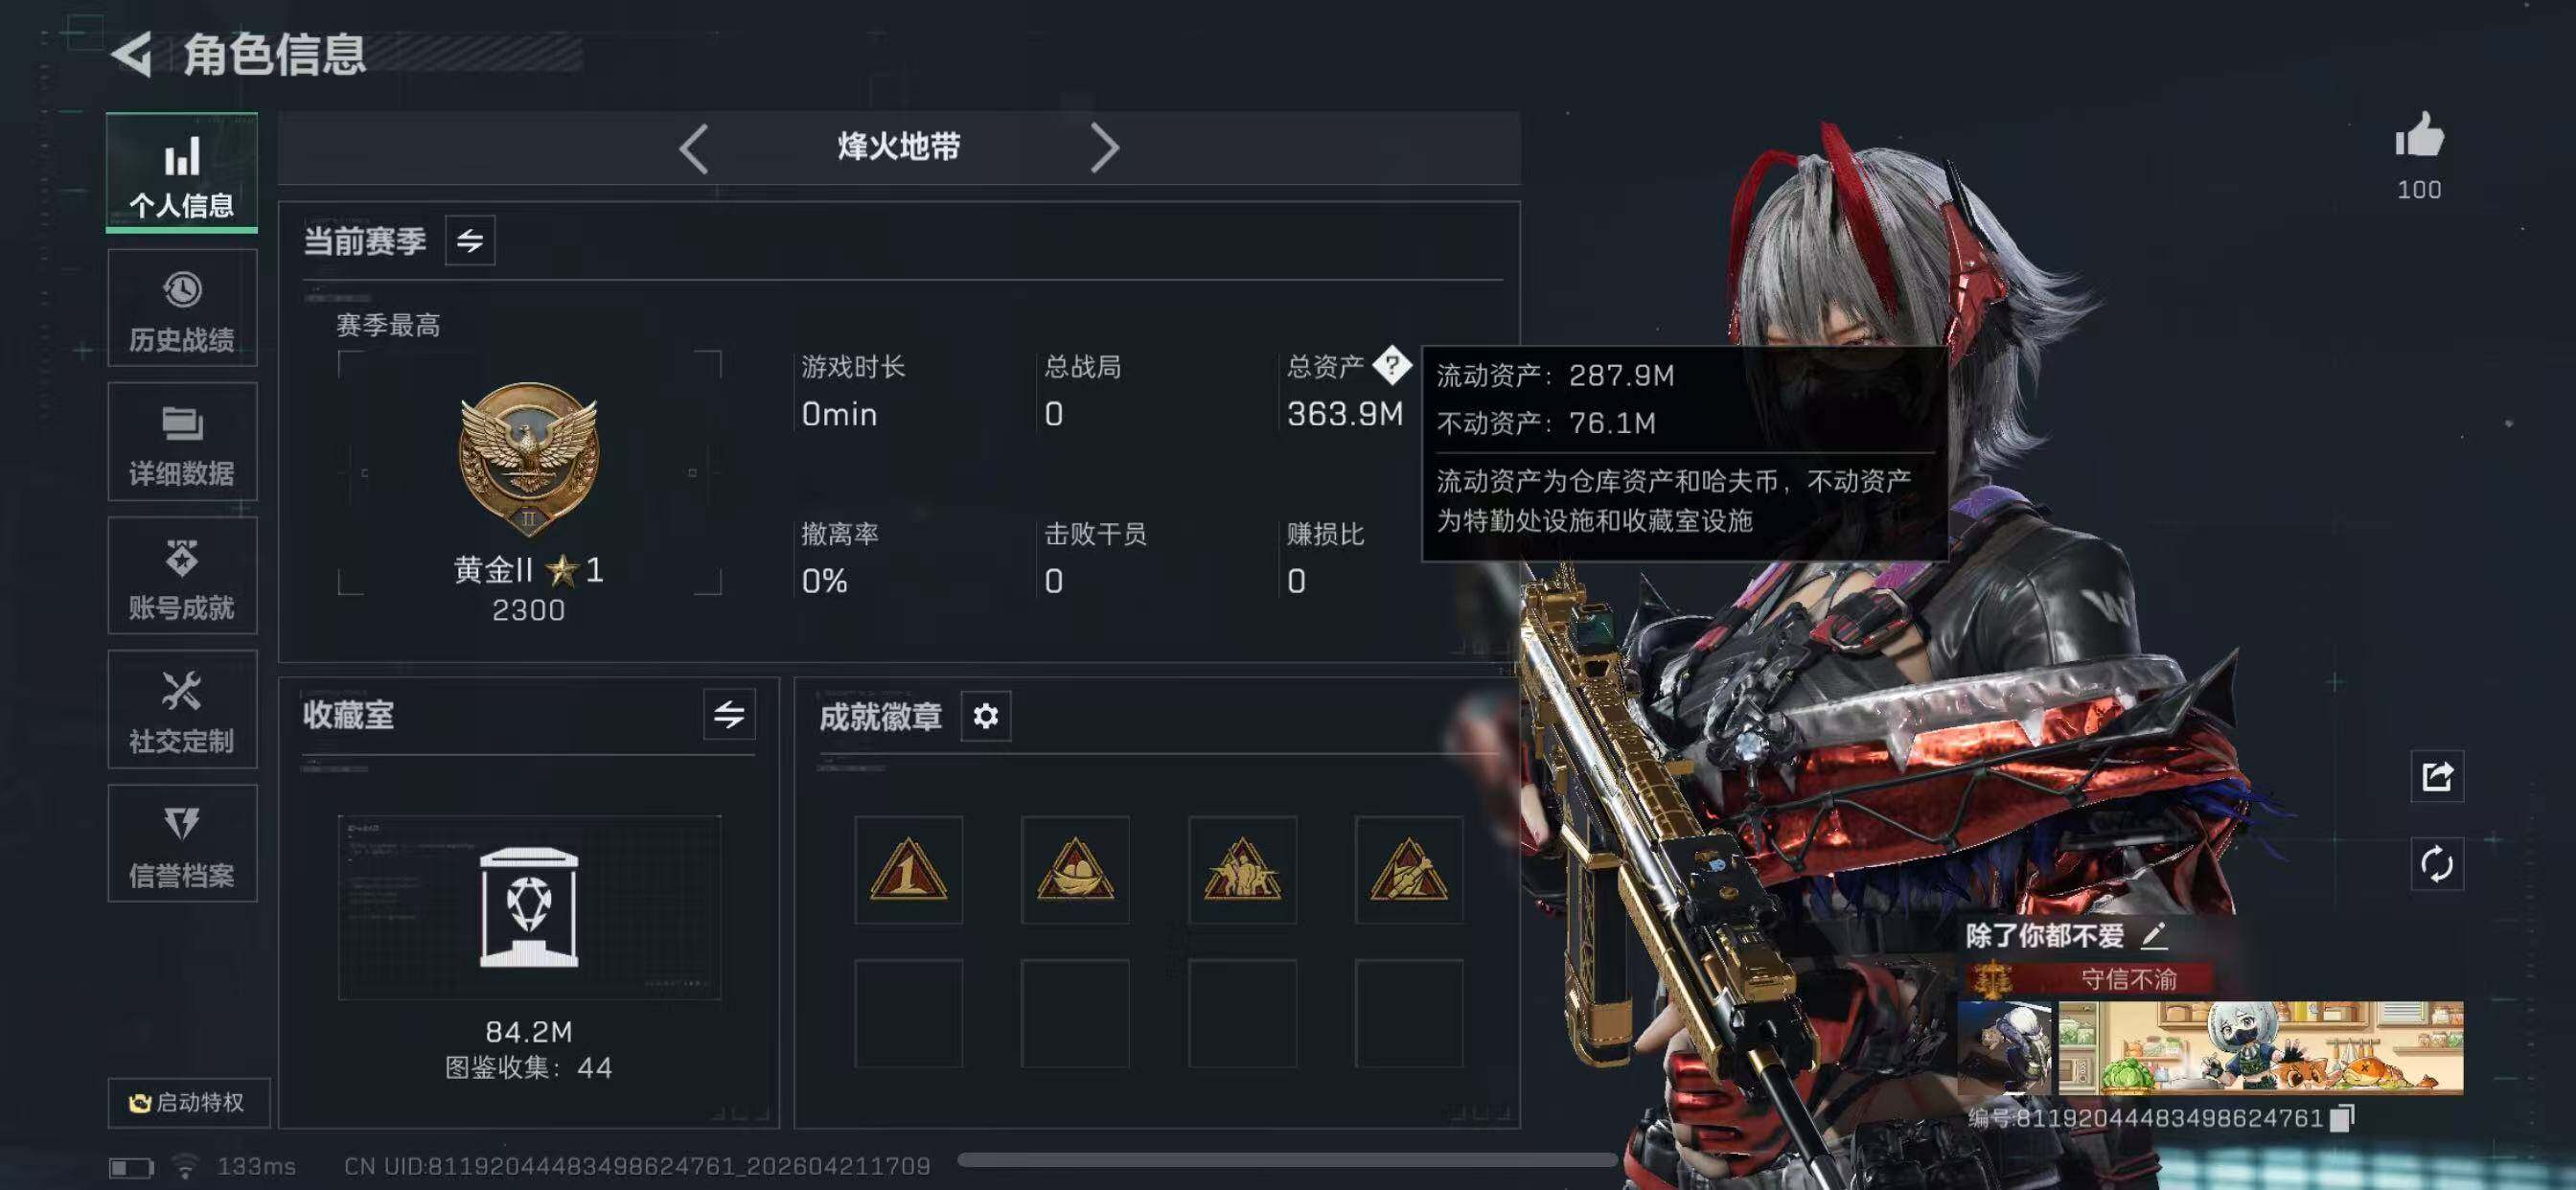Screen dimensions: 2576x1190
Task: Edit nickname with the pencil icon
Action: (2154, 936)
